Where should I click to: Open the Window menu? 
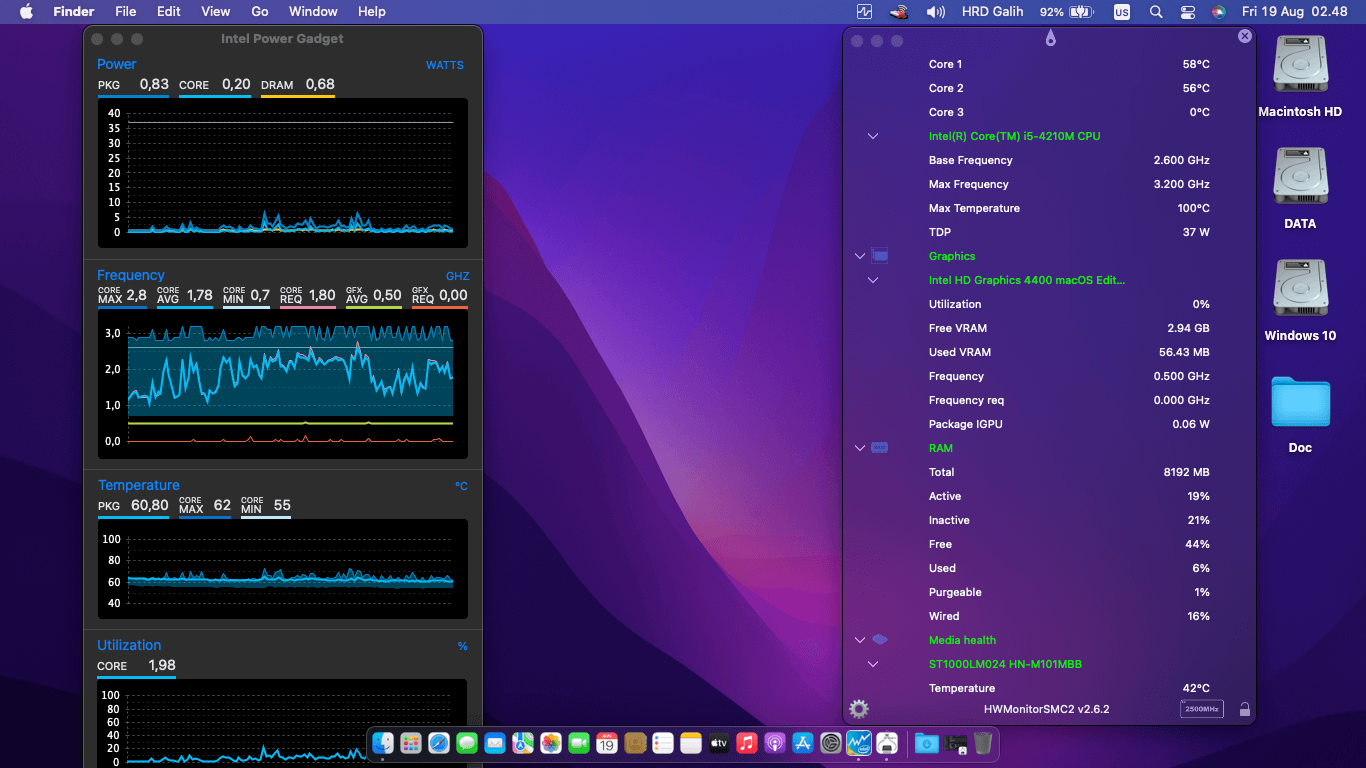pyautogui.click(x=313, y=11)
